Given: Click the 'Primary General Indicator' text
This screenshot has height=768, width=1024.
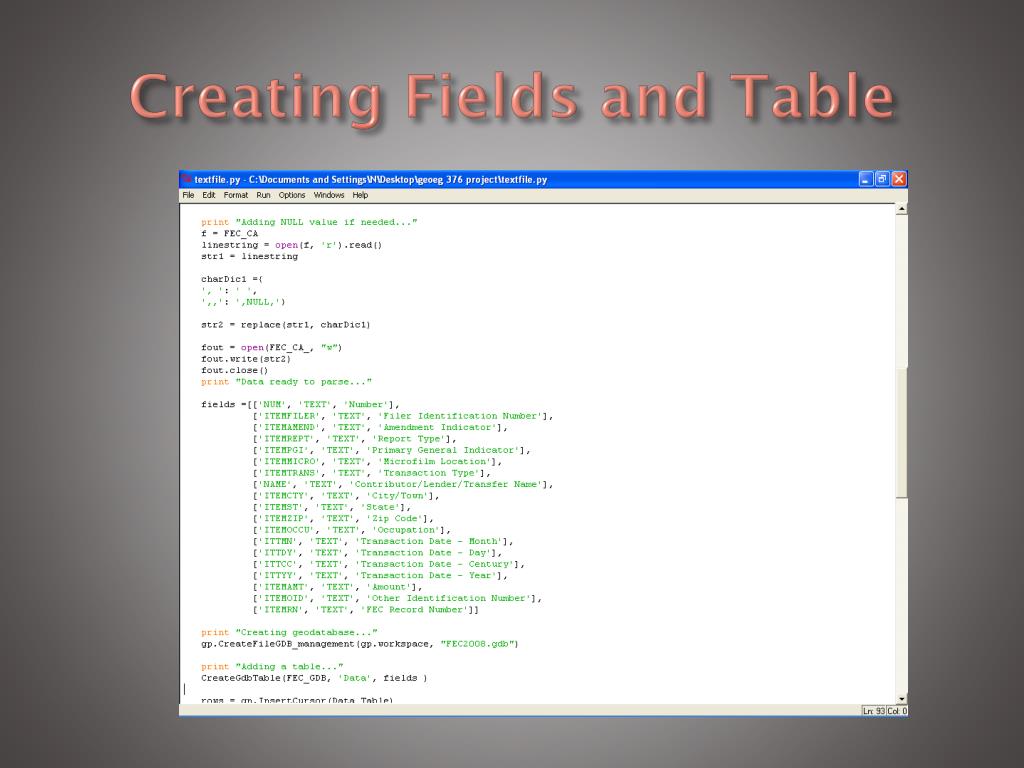Looking at the screenshot, I should (443, 451).
